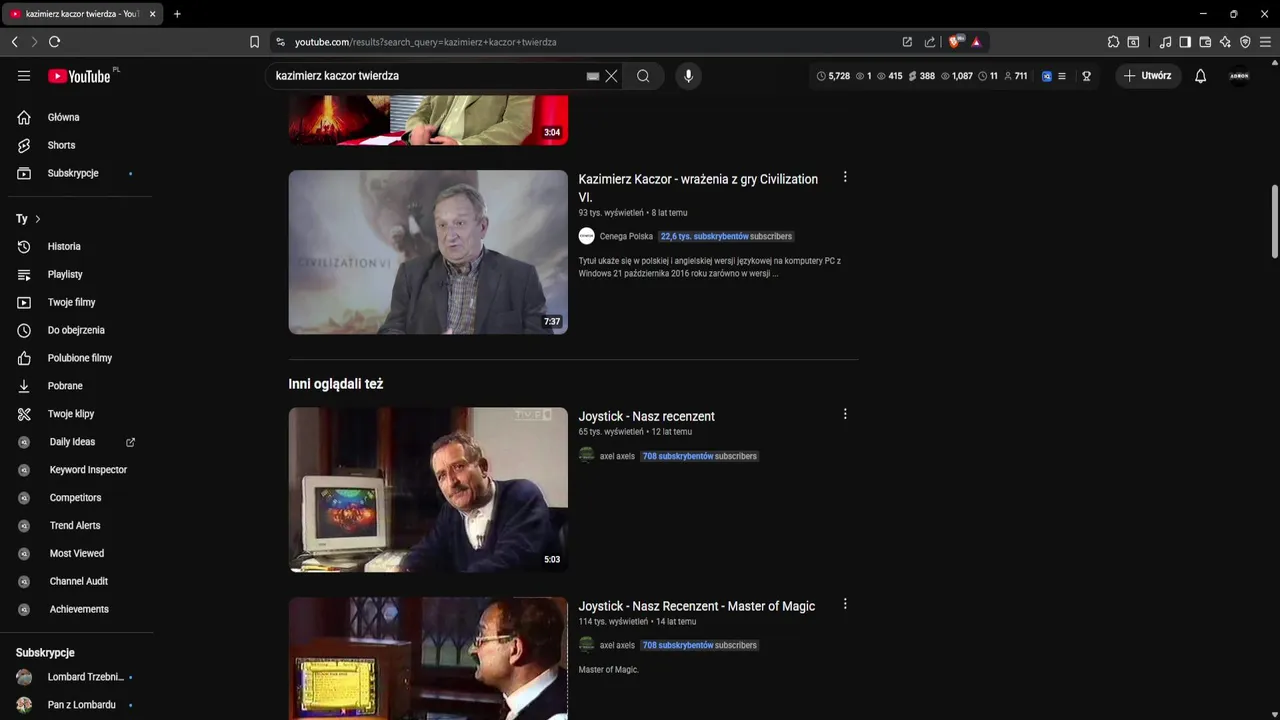1280x720 pixels.
Task: Open the Brave Wallet icon
Action: [x=1205, y=42]
